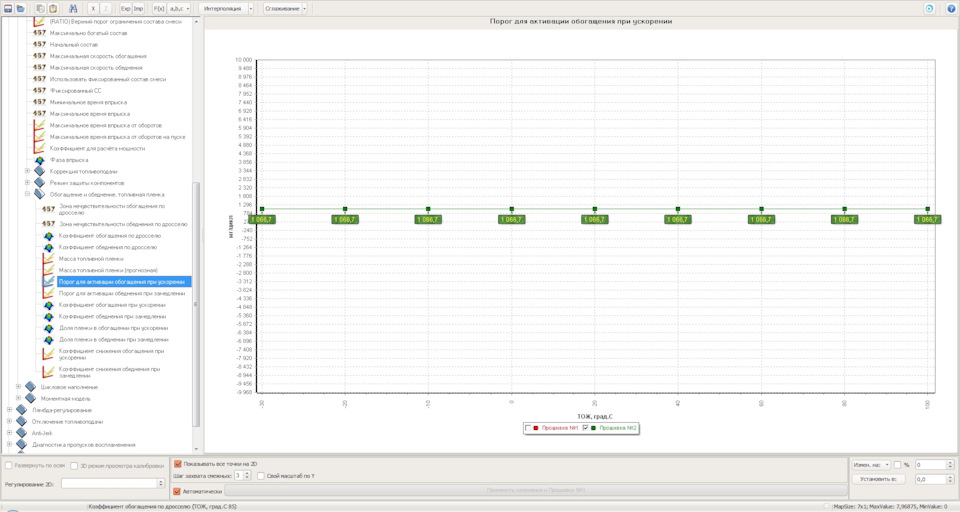Viewport: 960px width, 512px height.
Task: Select Максимальная скорость обеднения item
Action: tap(96, 67)
